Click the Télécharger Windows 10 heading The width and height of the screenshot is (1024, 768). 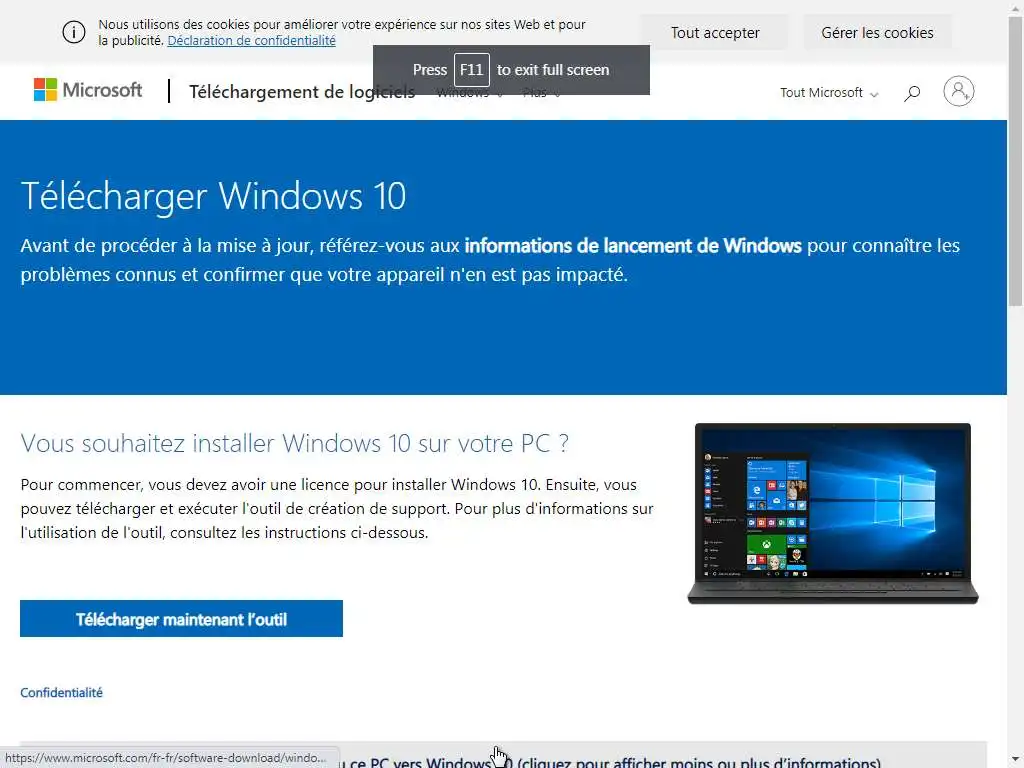click(213, 195)
